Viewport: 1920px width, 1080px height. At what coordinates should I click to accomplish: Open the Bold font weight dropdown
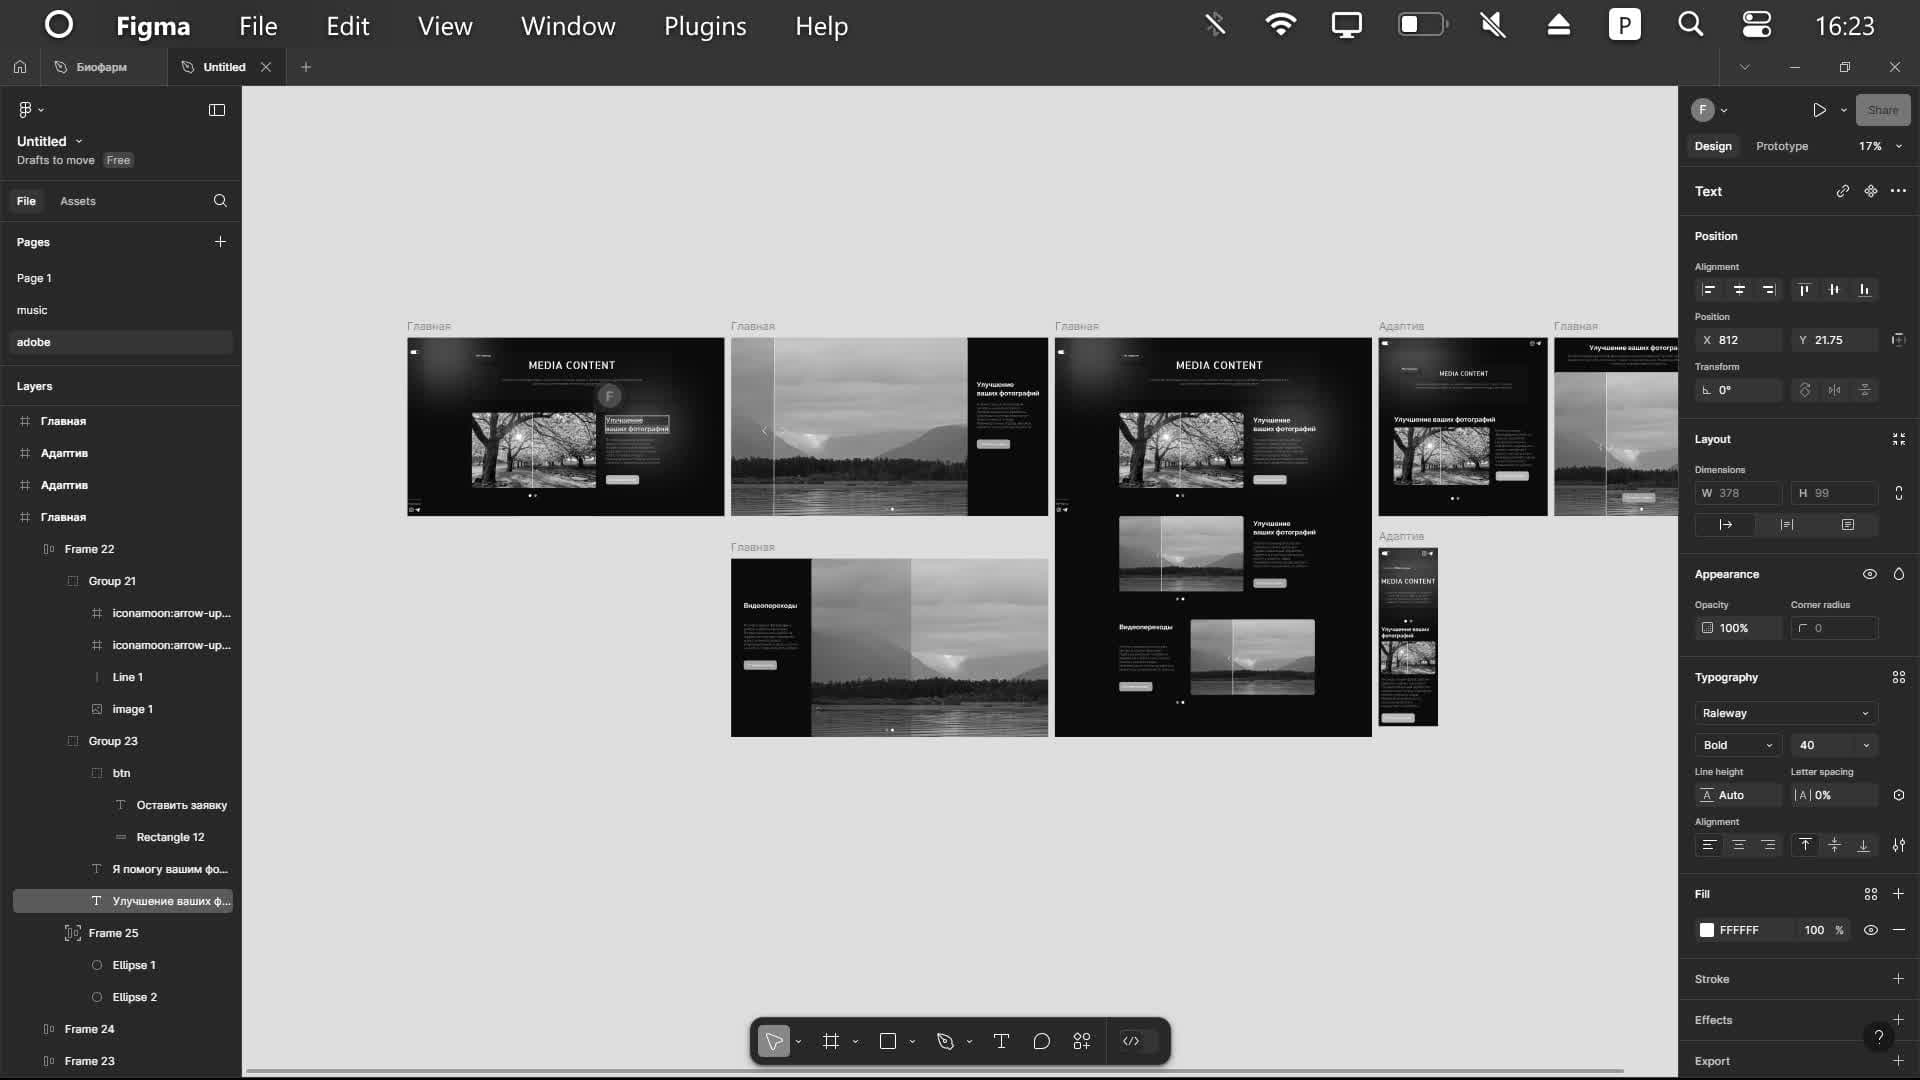pyautogui.click(x=1738, y=745)
